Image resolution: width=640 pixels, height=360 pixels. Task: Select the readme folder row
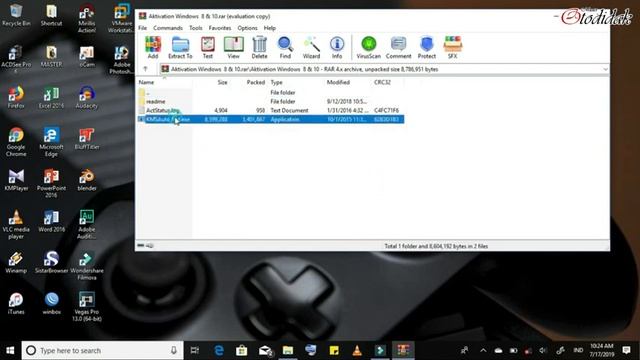click(271, 102)
